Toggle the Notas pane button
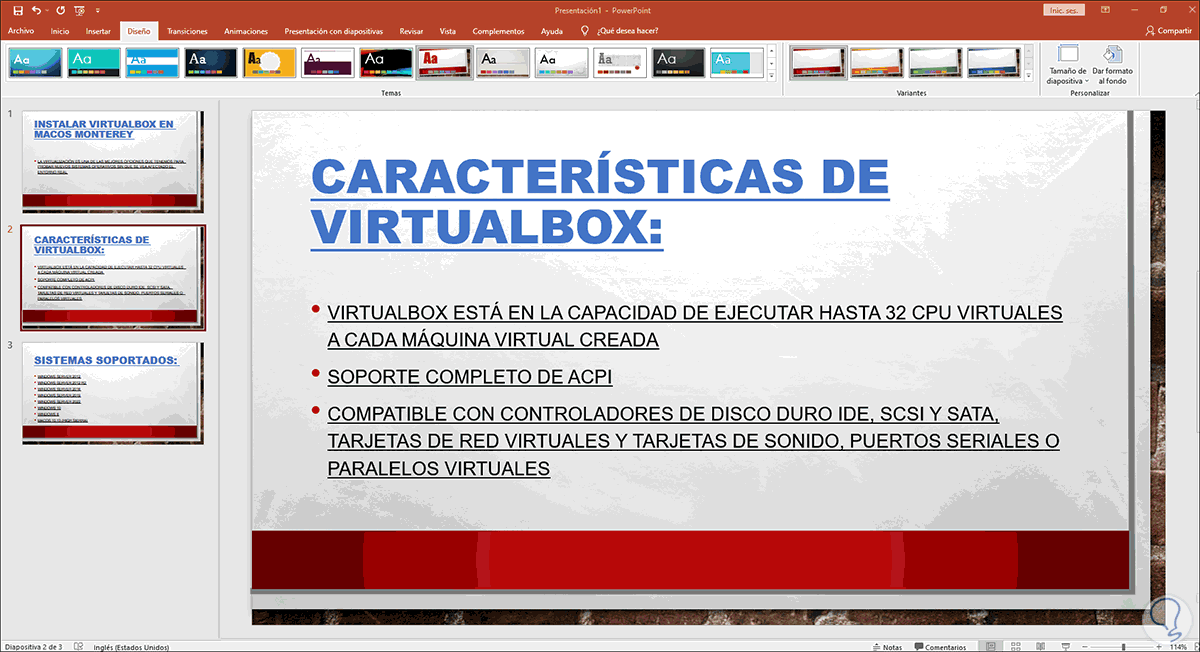This screenshot has height=652, width=1200. [x=887, y=646]
